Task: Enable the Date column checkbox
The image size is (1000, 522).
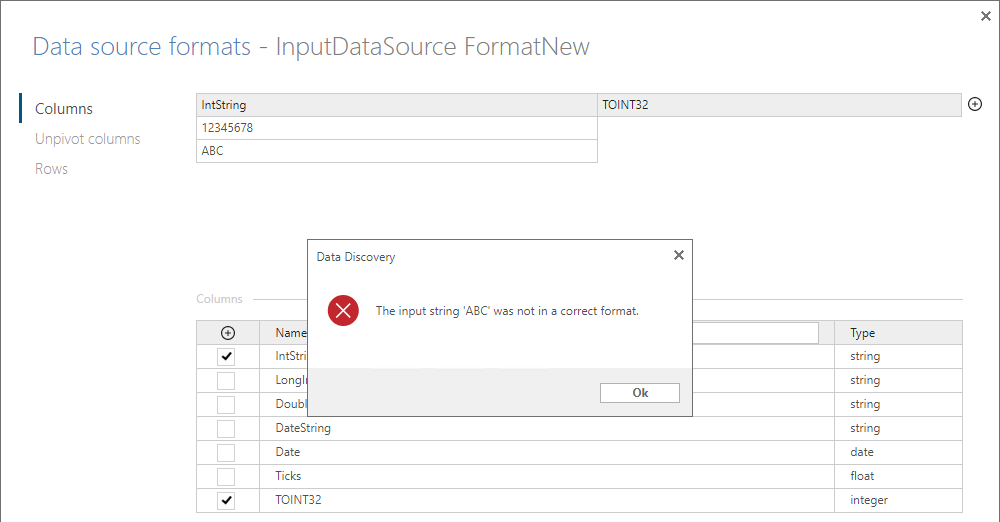Action: pyautogui.click(x=226, y=452)
